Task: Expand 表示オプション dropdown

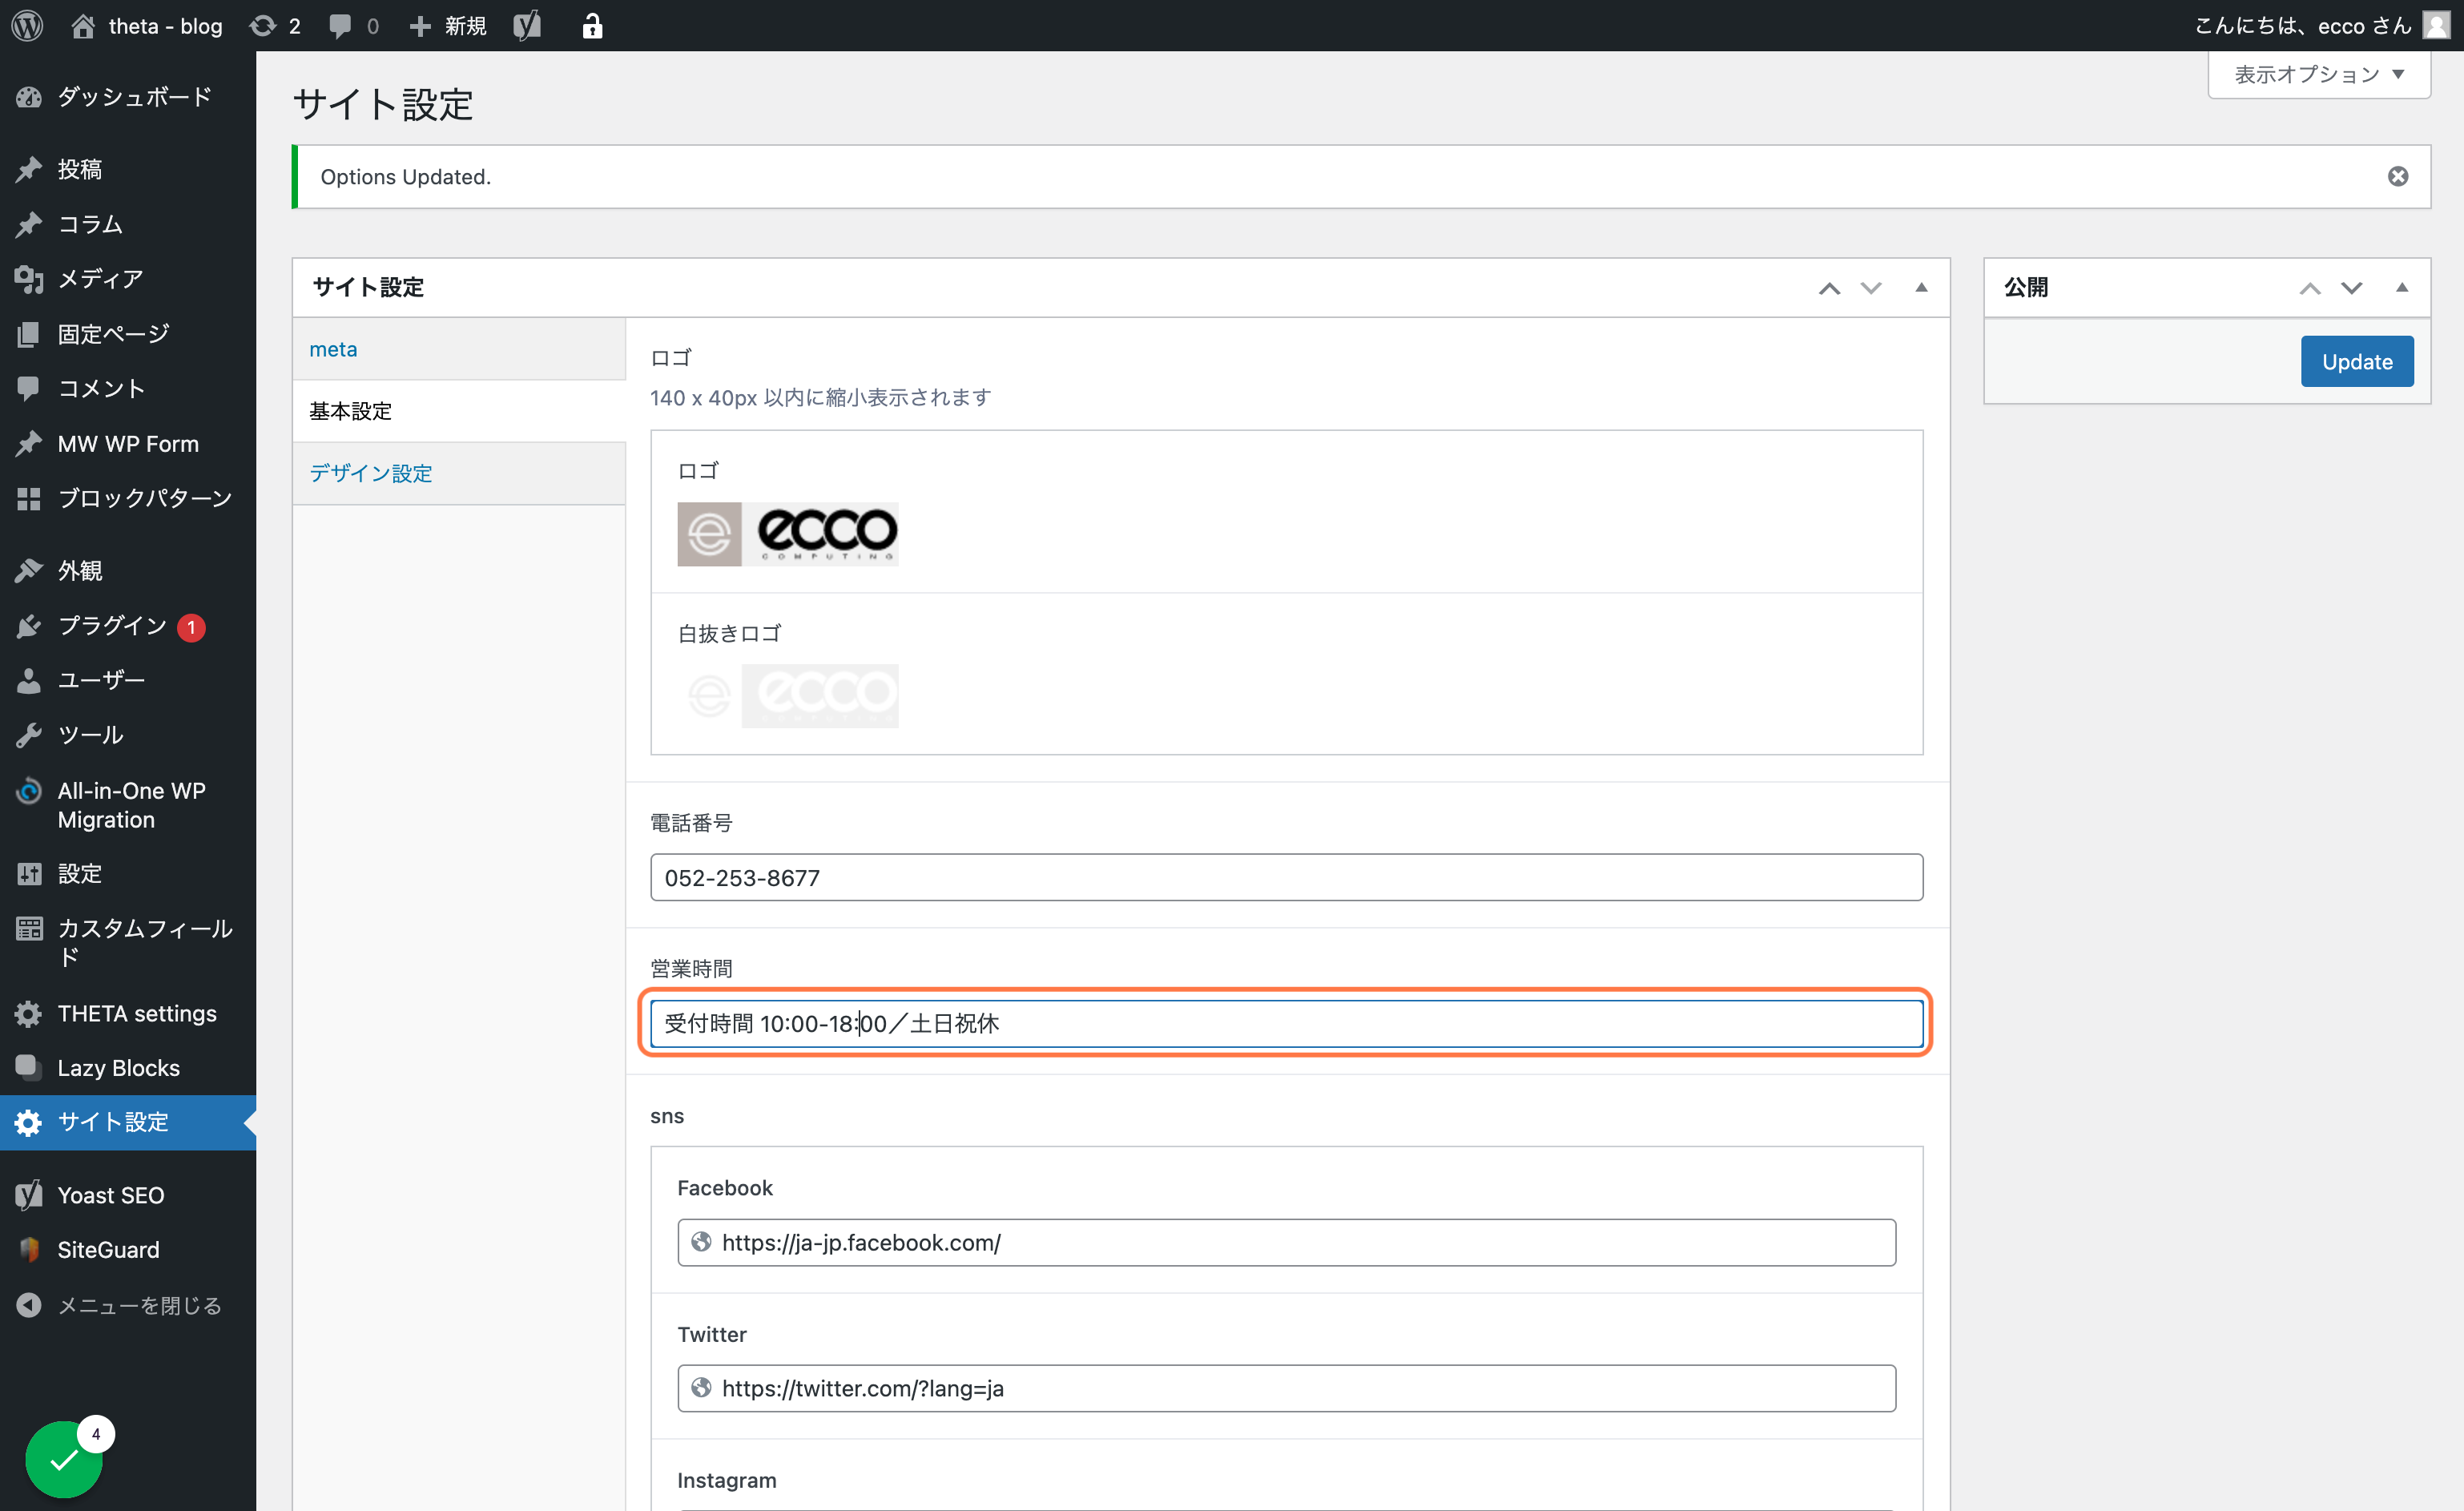Action: point(2318,75)
